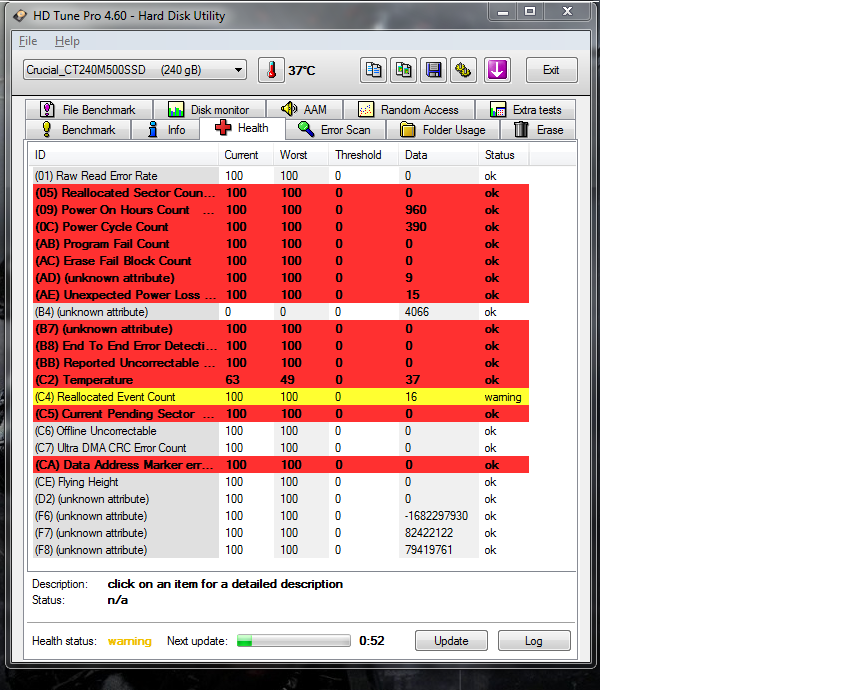Switch to the AAM tab
864x690 pixels.
point(304,110)
